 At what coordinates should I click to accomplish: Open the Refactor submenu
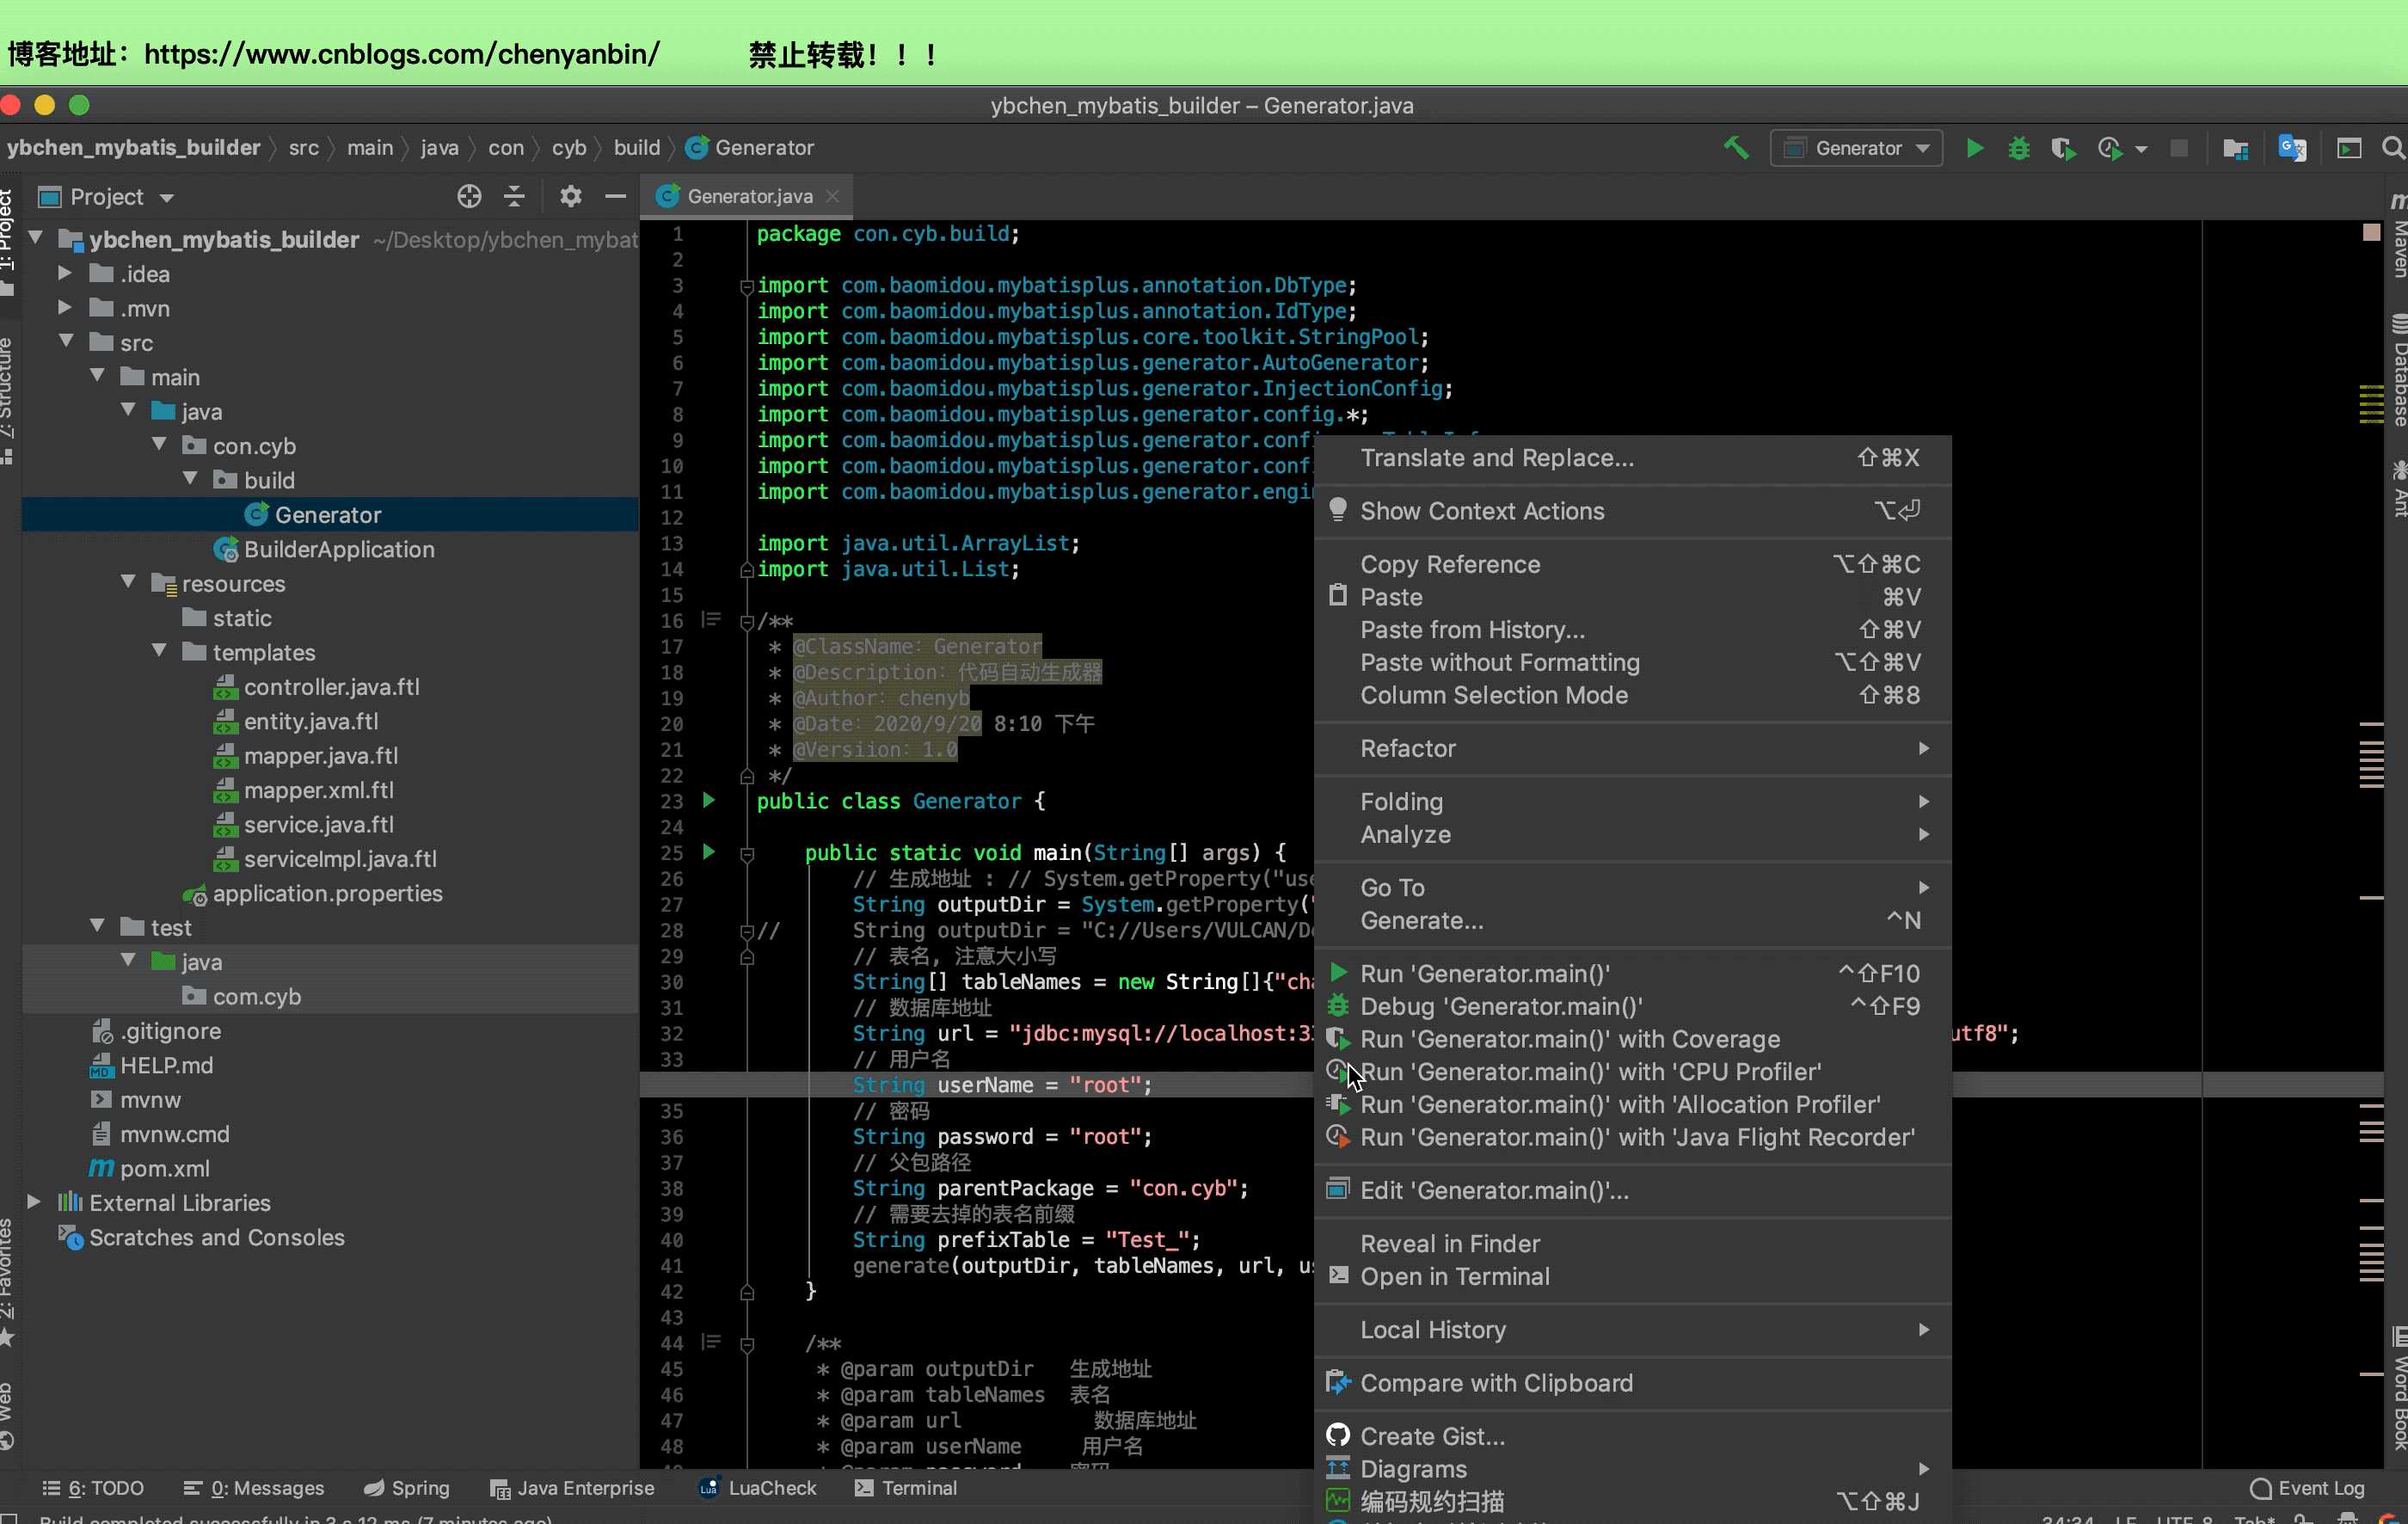pos(1632,748)
